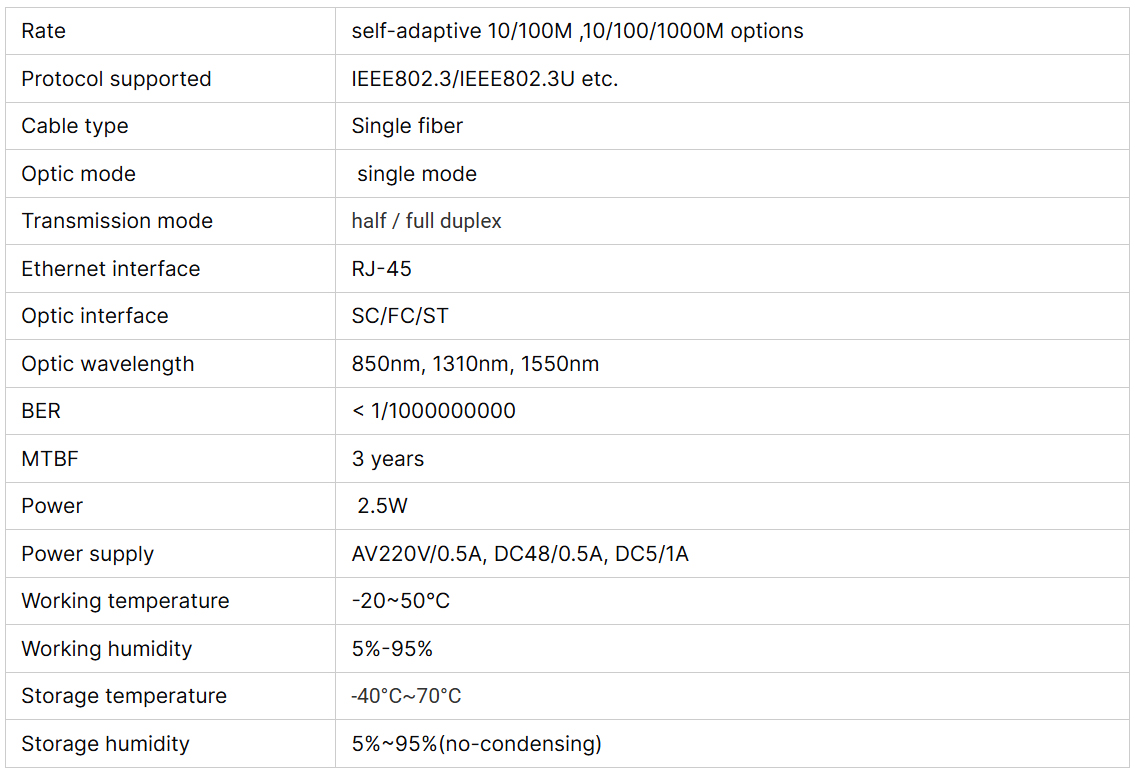
Task: Click the 2.5W power value
Action: pyautogui.click(x=383, y=506)
